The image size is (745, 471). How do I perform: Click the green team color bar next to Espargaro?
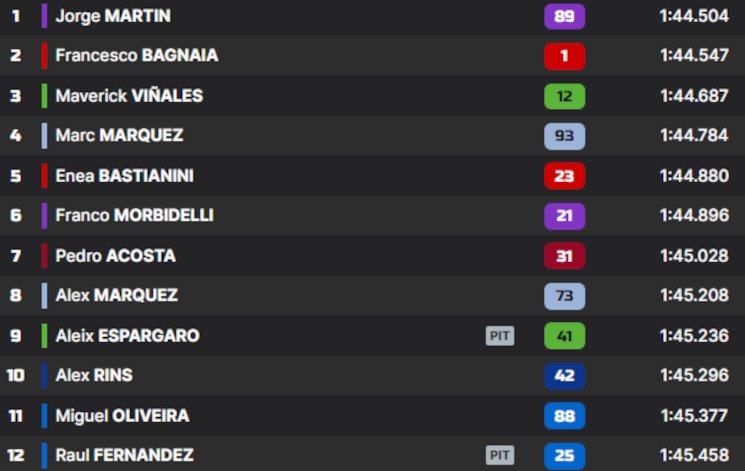(44, 336)
